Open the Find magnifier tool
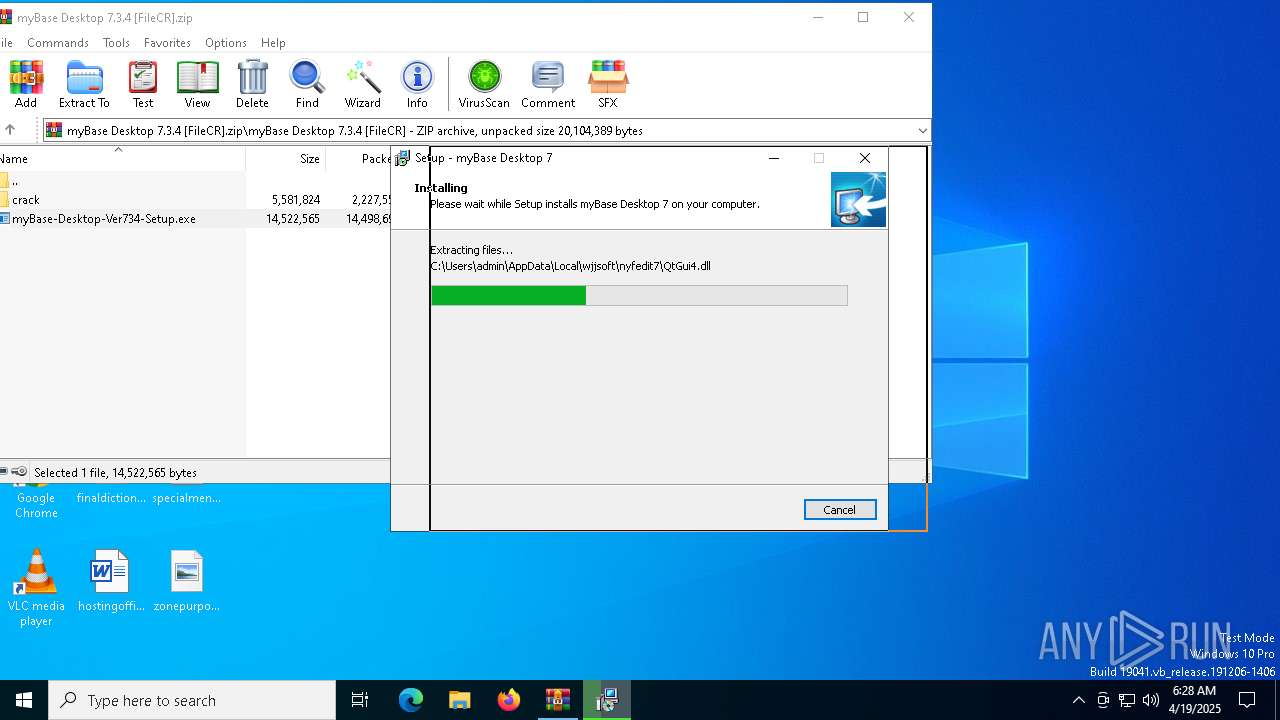Image resolution: width=1280 pixels, height=720 pixels. click(x=307, y=84)
